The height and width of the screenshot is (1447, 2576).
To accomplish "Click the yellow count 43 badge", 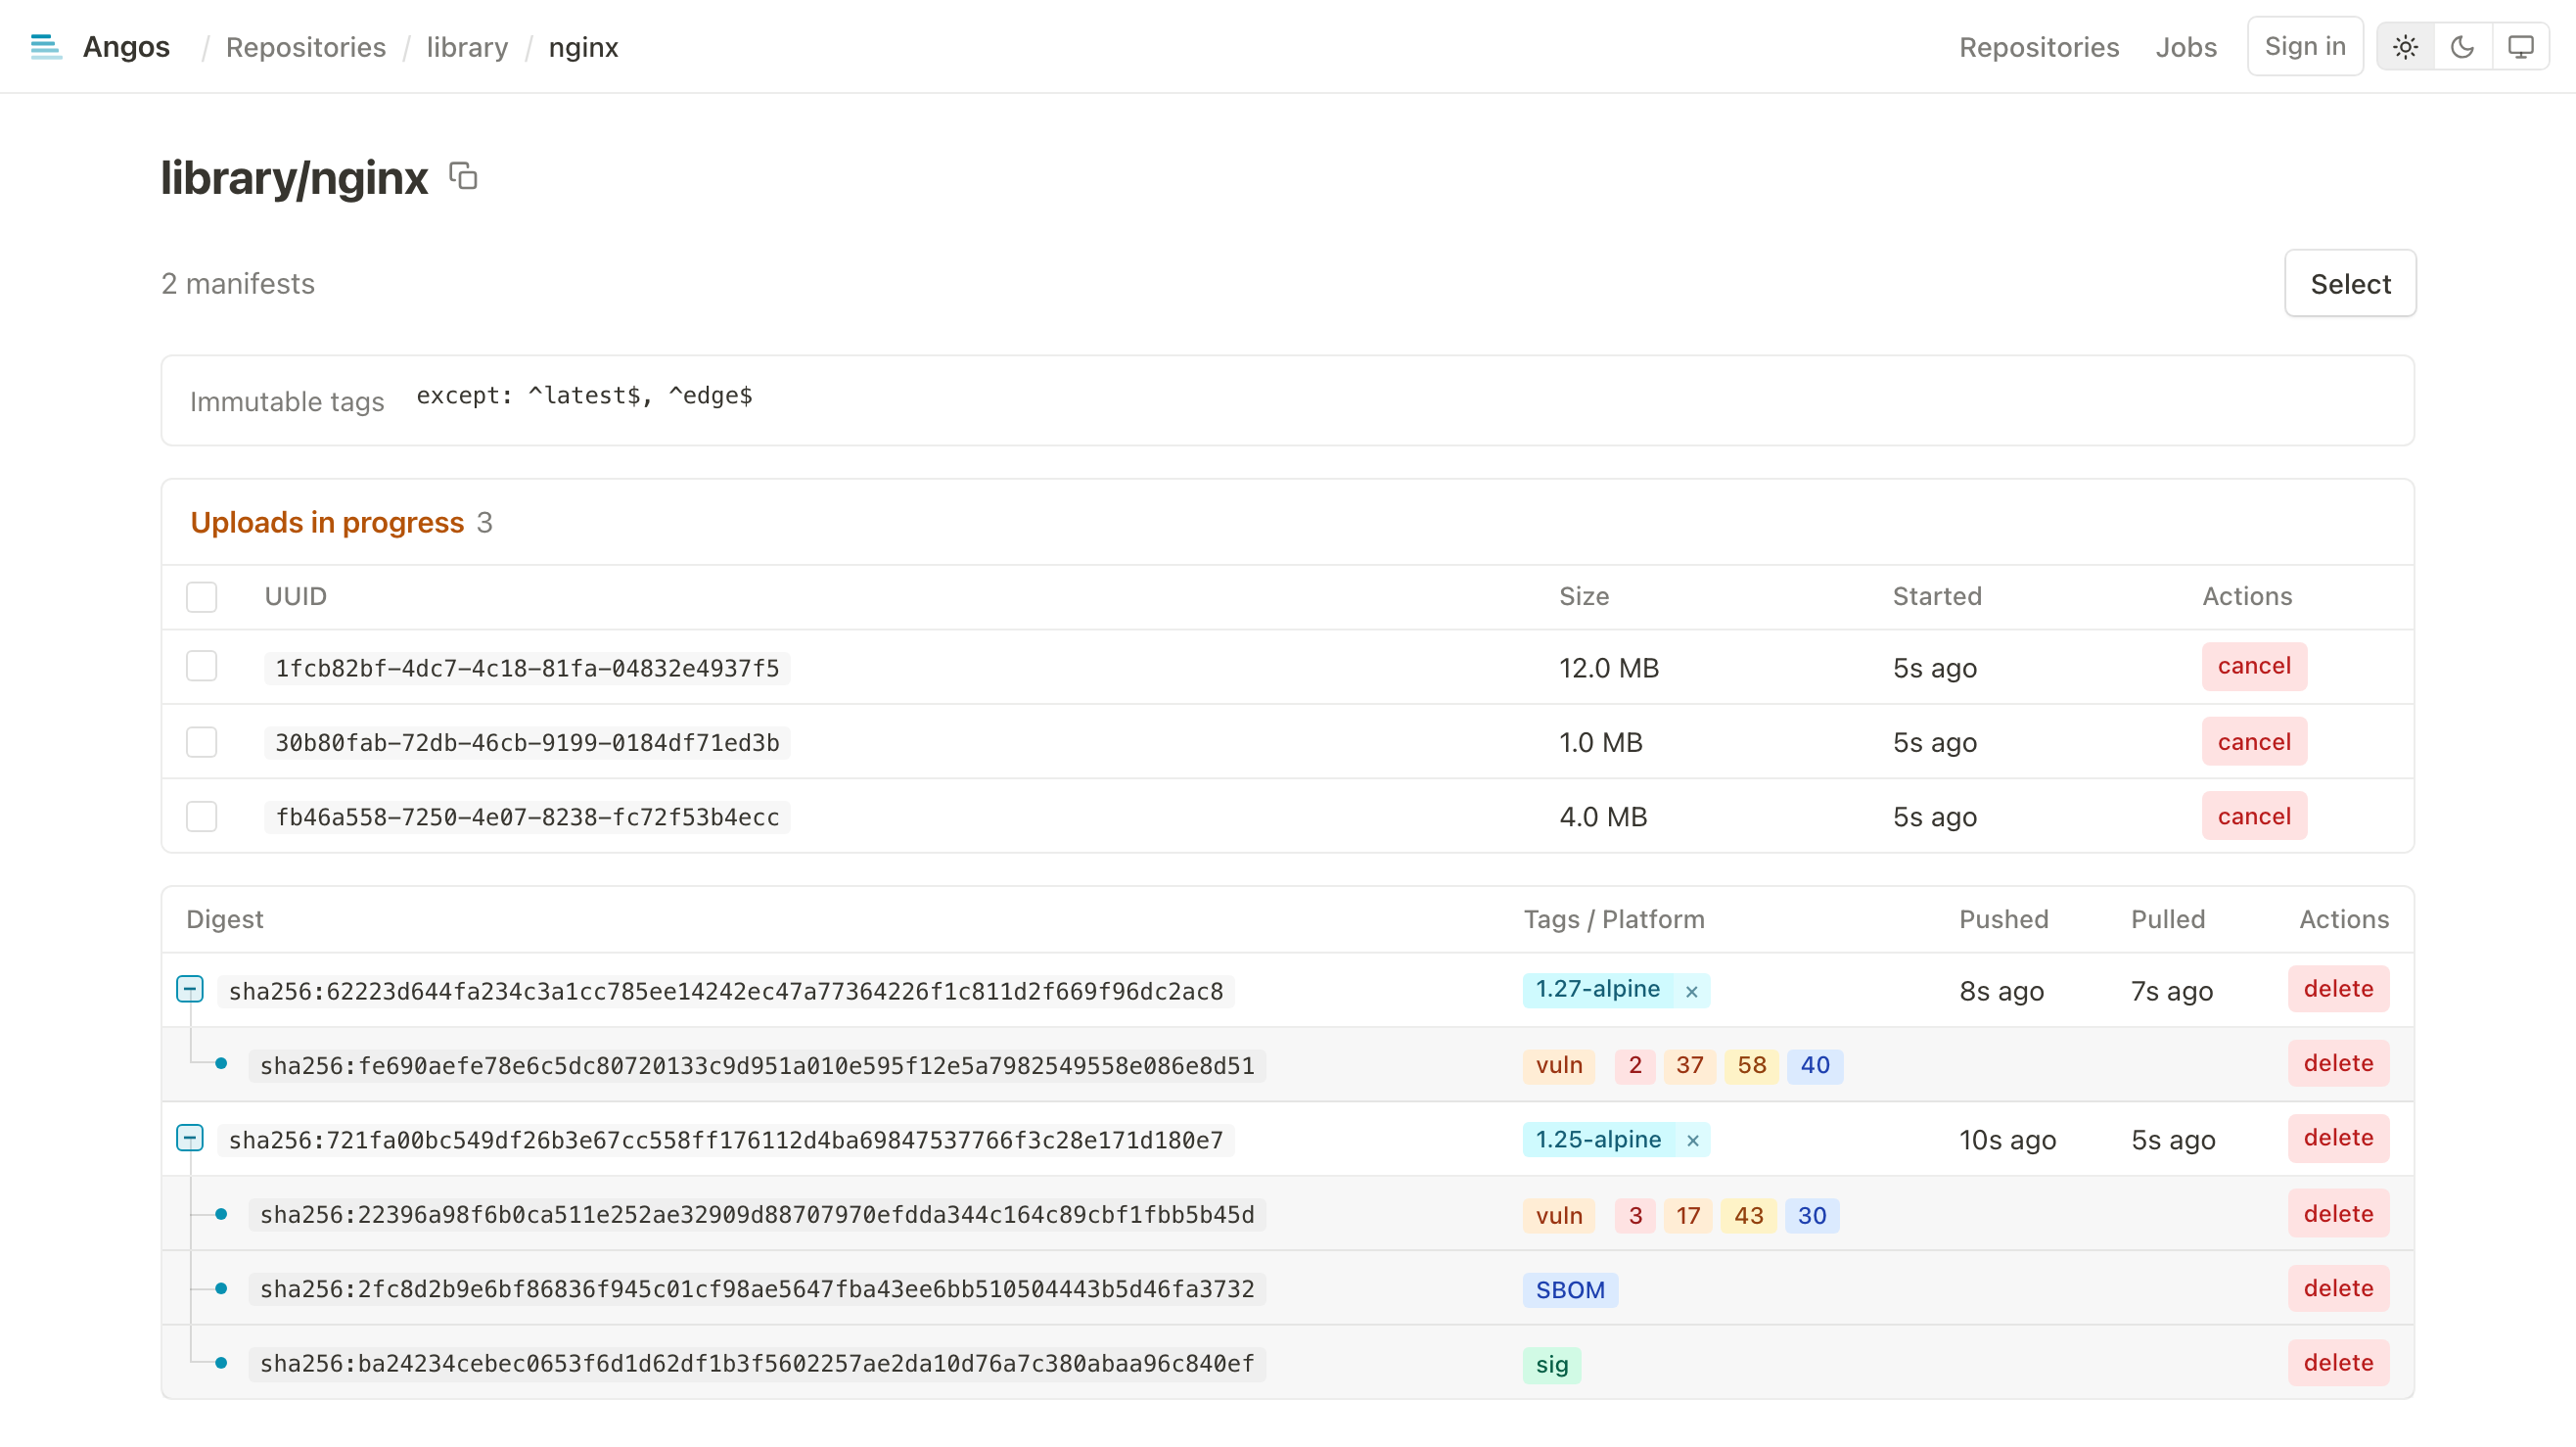I will pos(1749,1216).
